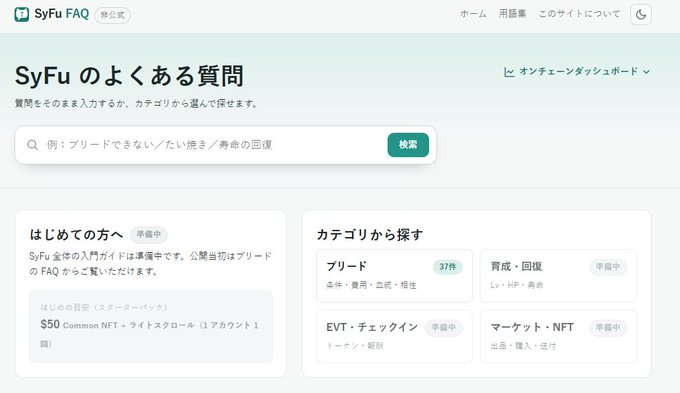Viewport: 680px width, 393px height.
Task: Open the EVT・チェックイン category card
Action: coord(394,336)
